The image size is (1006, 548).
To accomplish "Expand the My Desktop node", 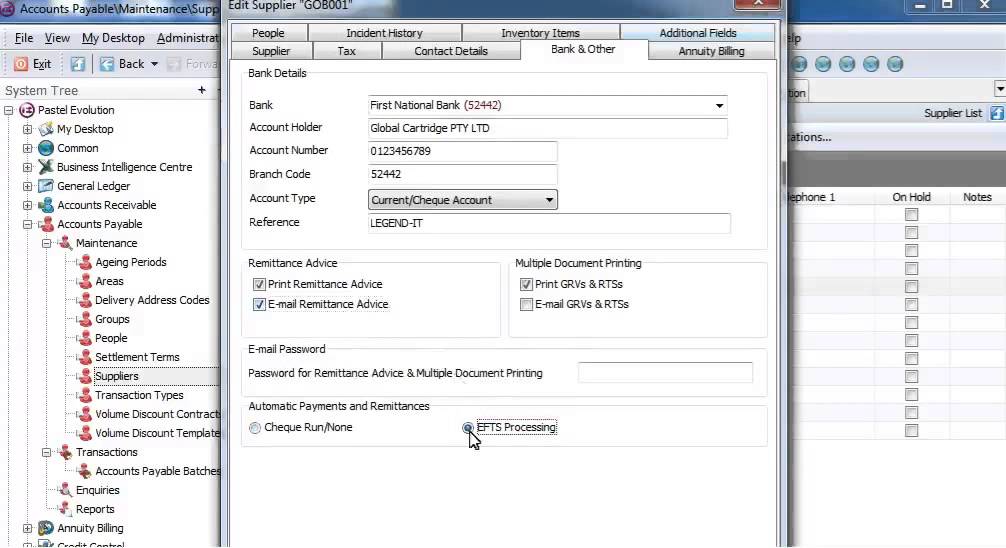I will point(28,129).
